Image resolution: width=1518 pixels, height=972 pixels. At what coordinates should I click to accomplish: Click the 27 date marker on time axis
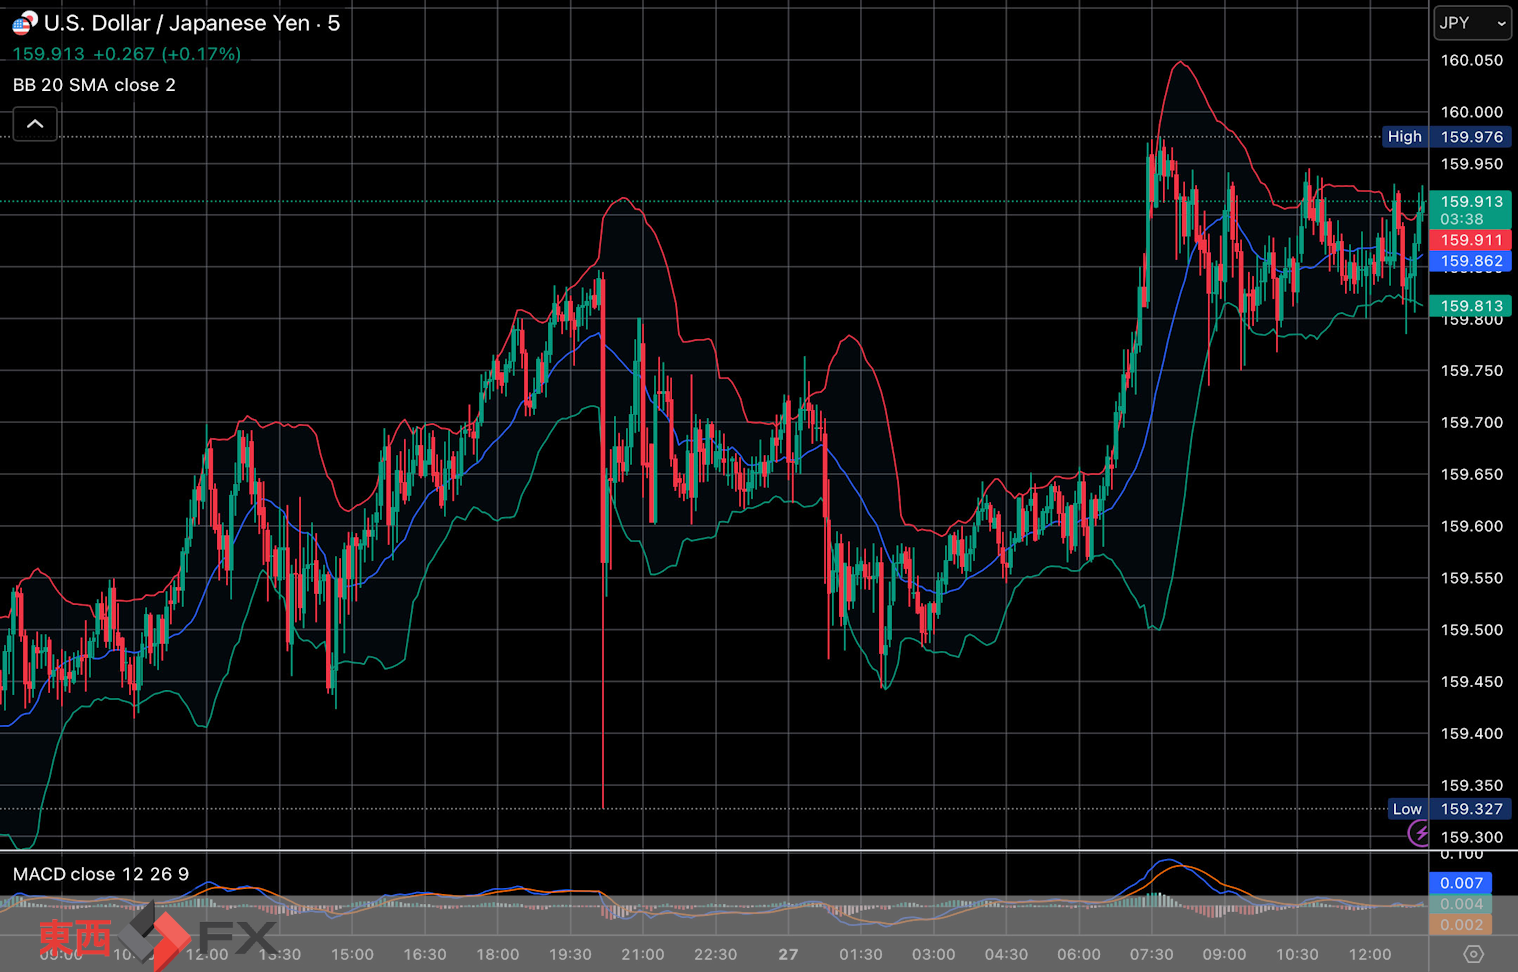pyautogui.click(x=788, y=954)
